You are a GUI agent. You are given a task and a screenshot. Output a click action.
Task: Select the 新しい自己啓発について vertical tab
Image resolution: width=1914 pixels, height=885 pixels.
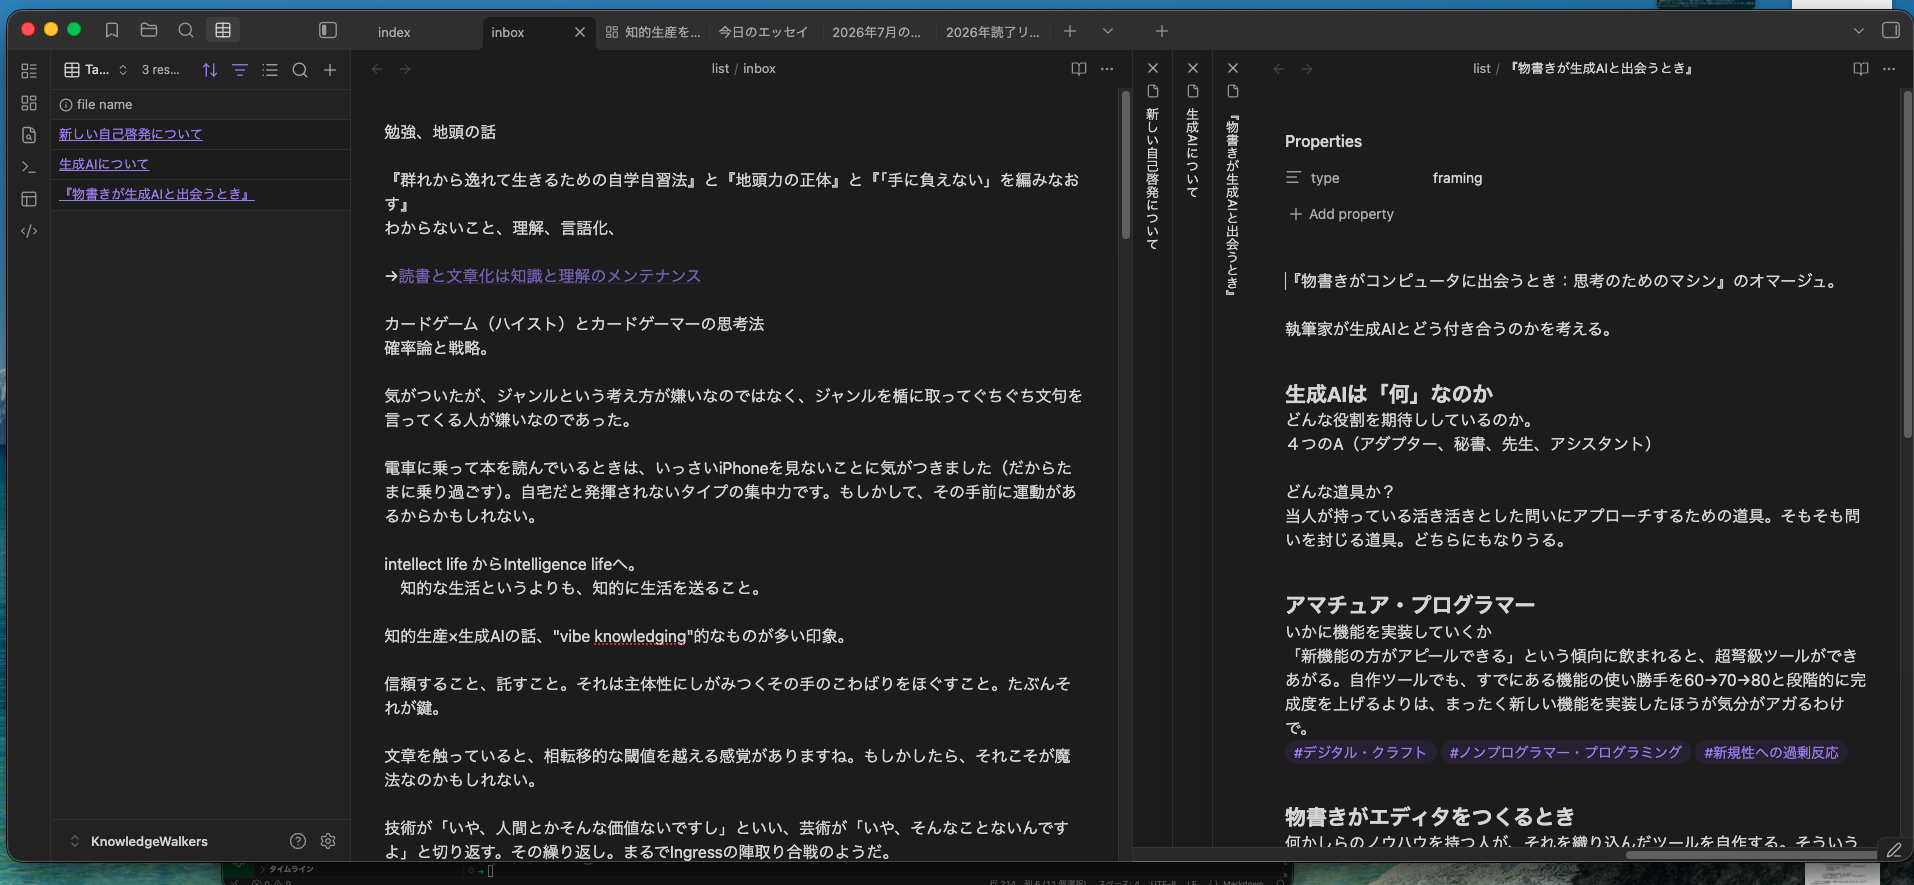[x=1153, y=178]
